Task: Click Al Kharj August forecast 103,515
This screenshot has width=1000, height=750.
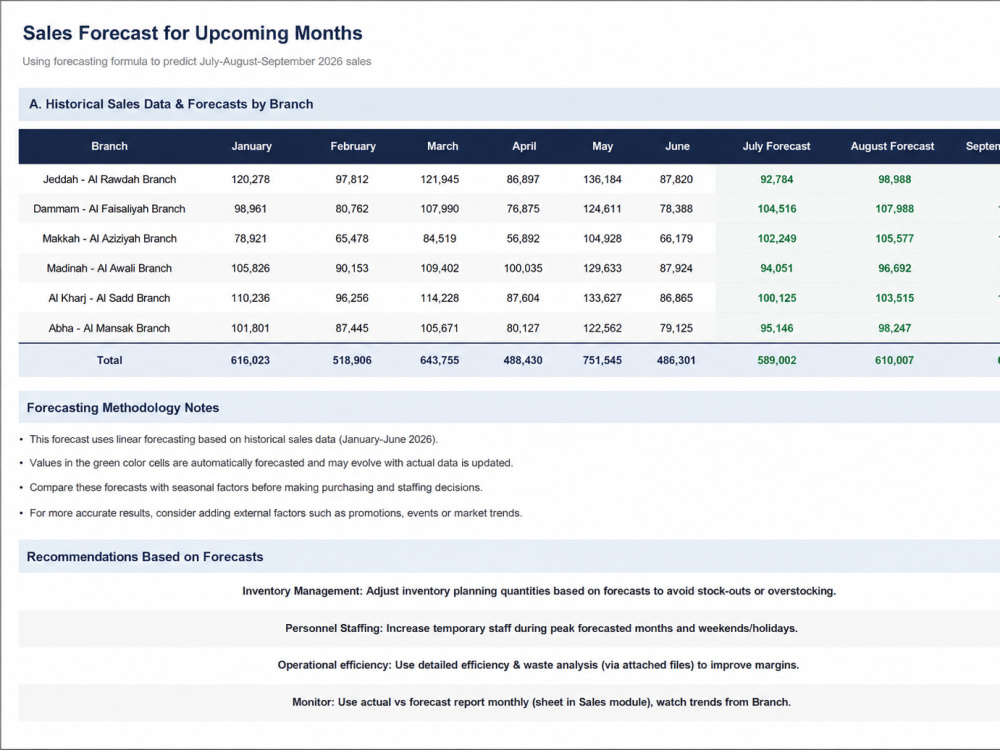Action: point(895,298)
